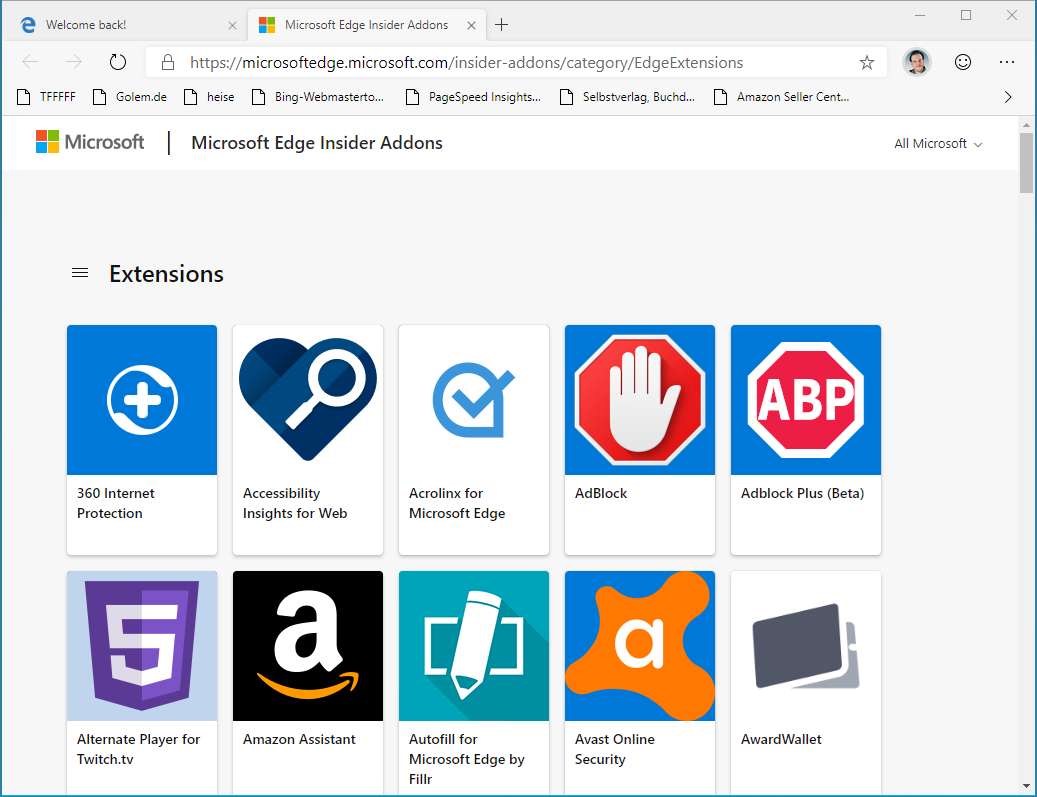Click the 'AdBlock' title text

pyautogui.click(x=601, y=493)
